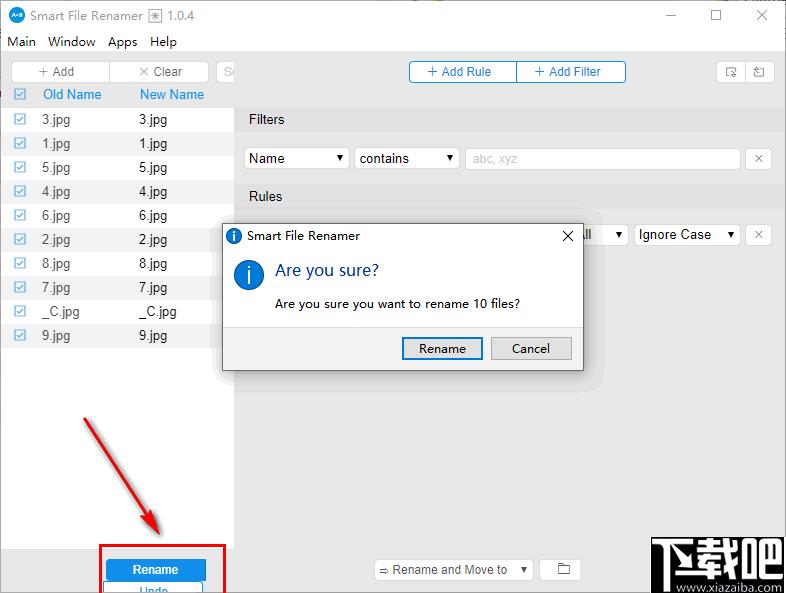Open the Name filter field dropdown

tap(296, 158)
